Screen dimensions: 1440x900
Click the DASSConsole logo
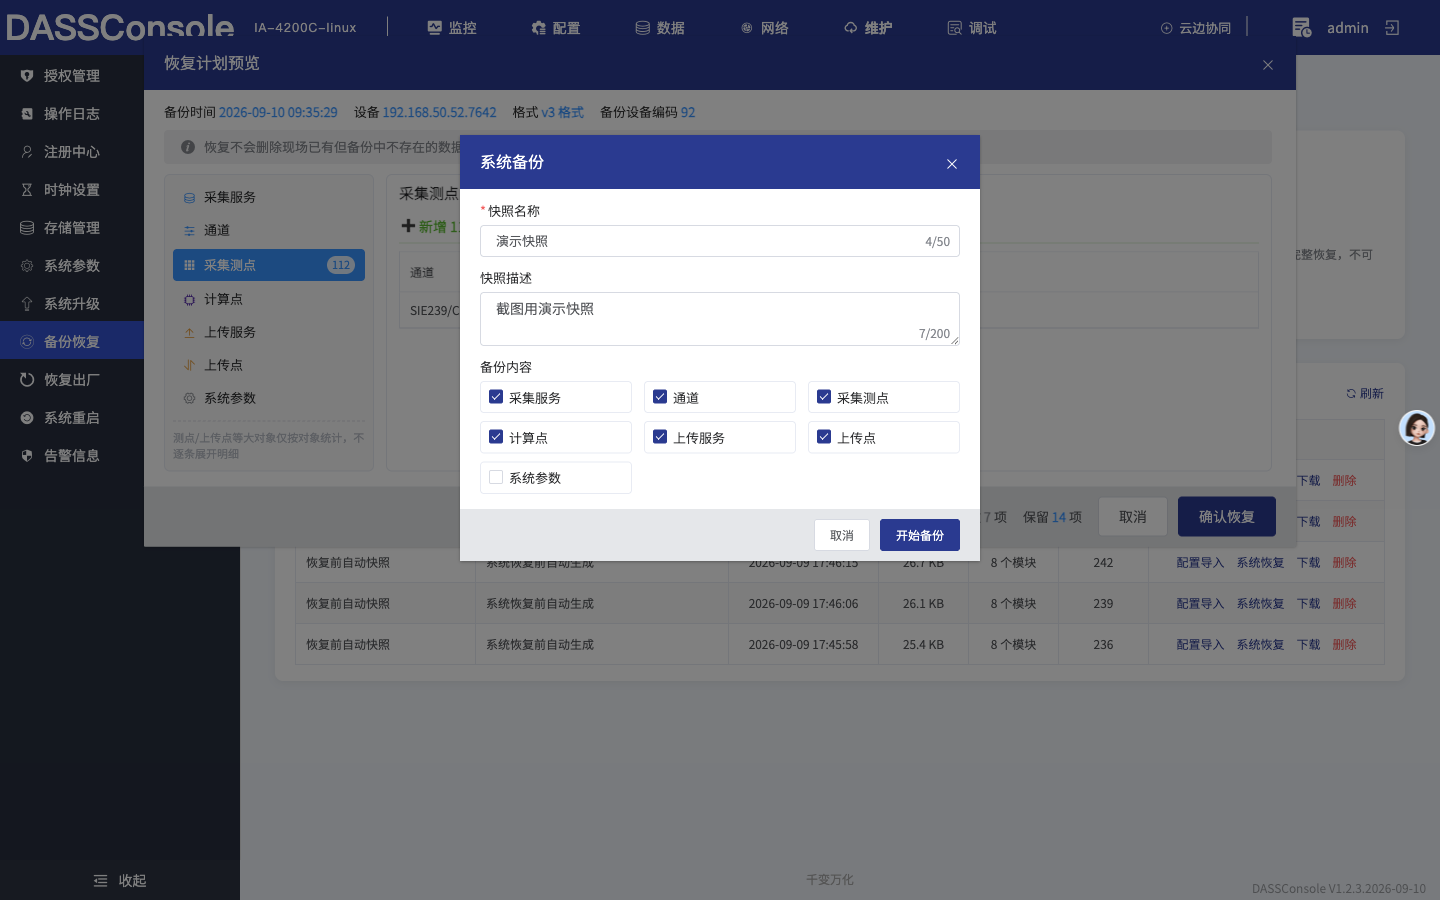120,27
